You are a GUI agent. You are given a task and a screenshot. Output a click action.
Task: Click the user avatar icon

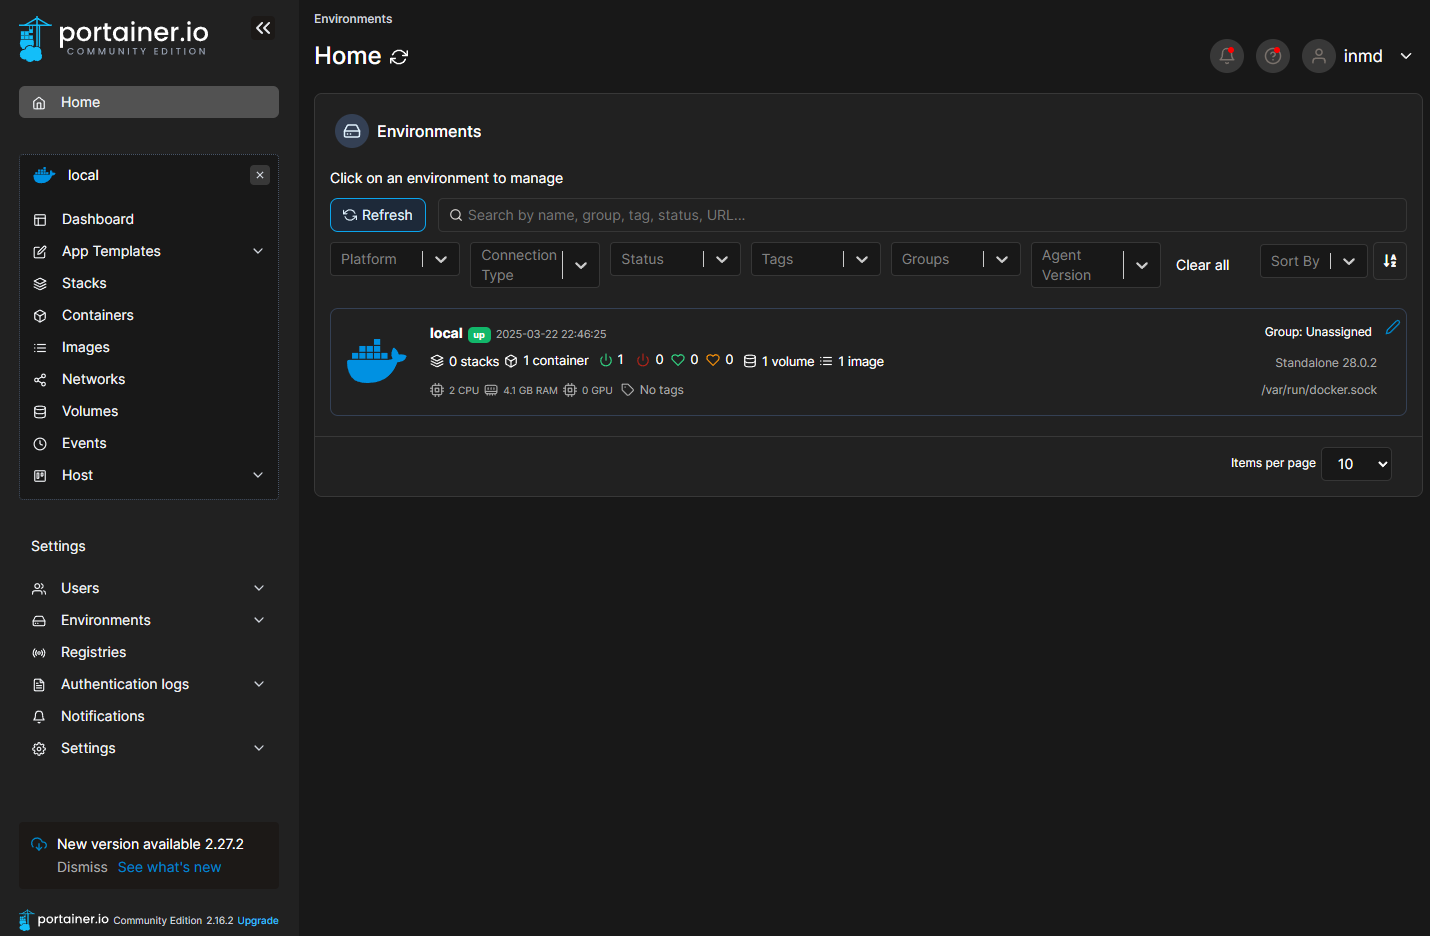(1318, 56)
